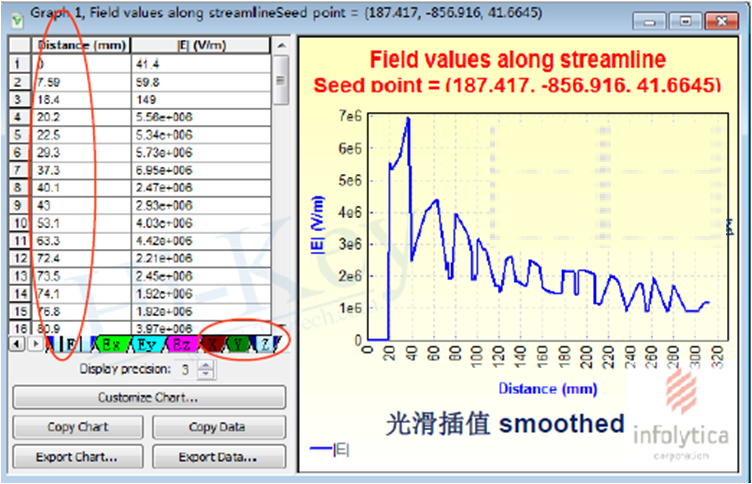Select the dark red X tab
752x484 pixels.
213,343
